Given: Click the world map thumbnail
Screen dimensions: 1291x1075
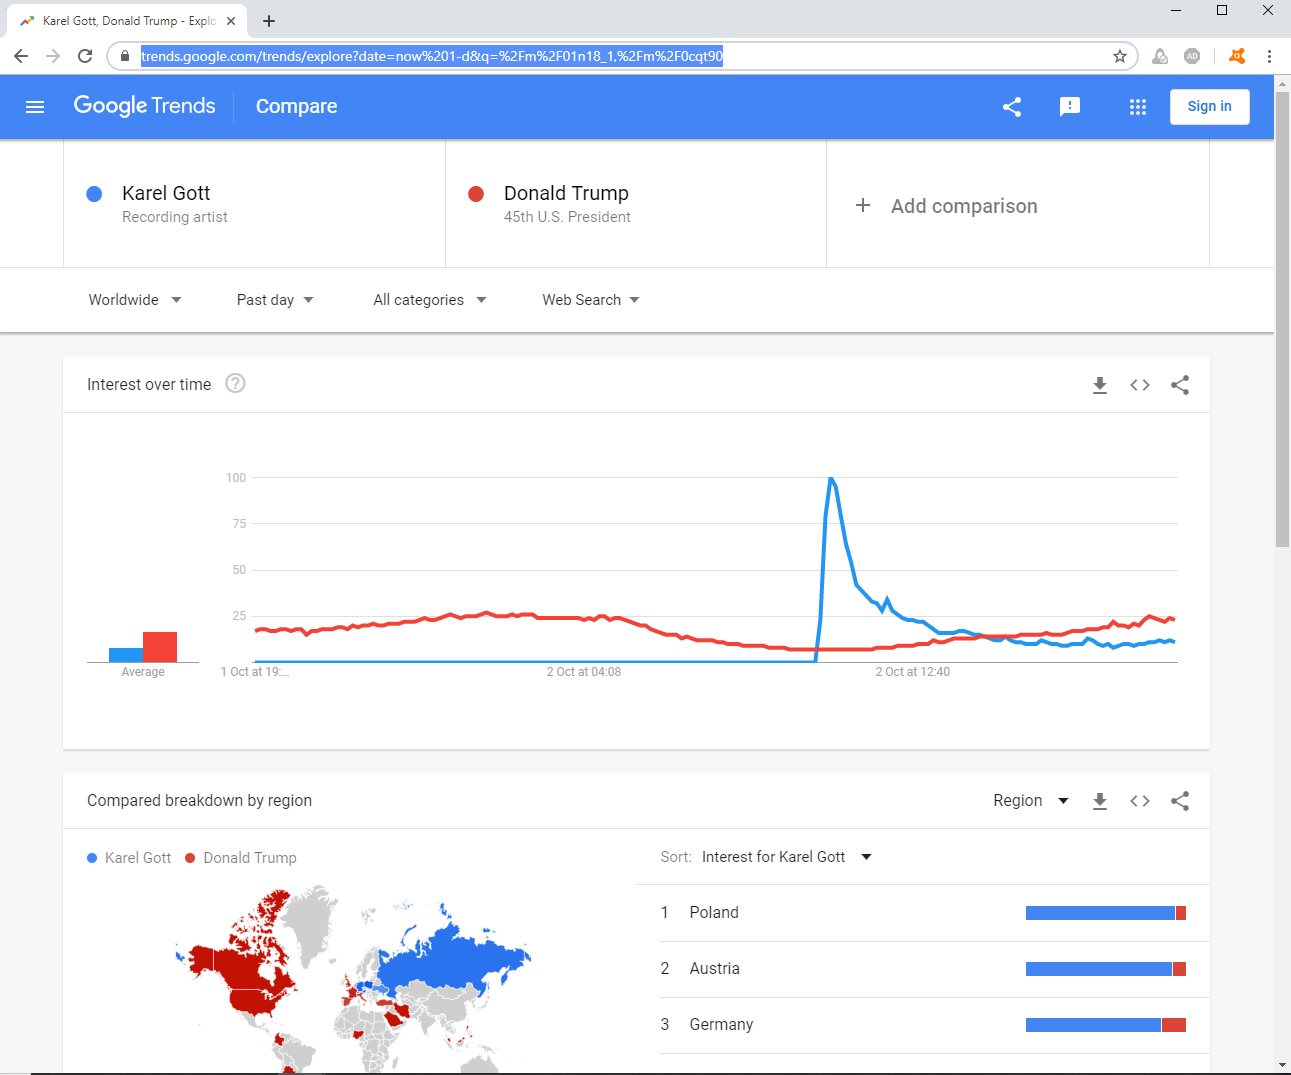Looking at the screenshot, I should pos(352,978).
